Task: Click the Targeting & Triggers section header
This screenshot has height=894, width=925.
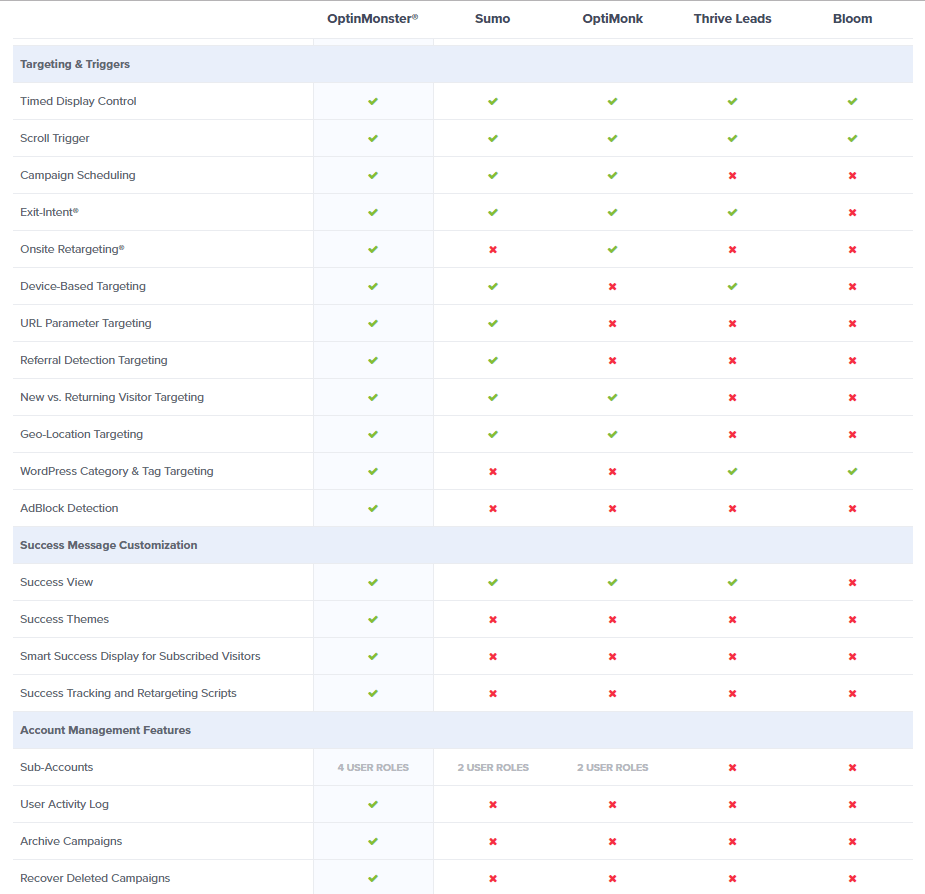Action: pyautogui.click(x=75, y=64)
